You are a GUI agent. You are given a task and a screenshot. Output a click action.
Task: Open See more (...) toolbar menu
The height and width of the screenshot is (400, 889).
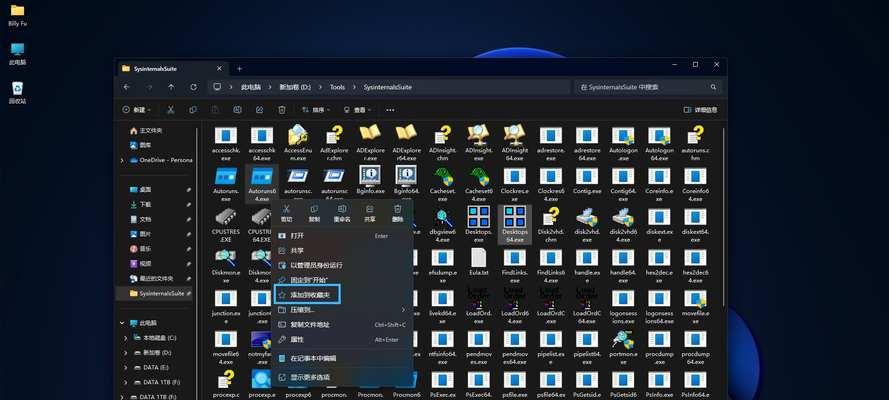[x=390, y=110]
